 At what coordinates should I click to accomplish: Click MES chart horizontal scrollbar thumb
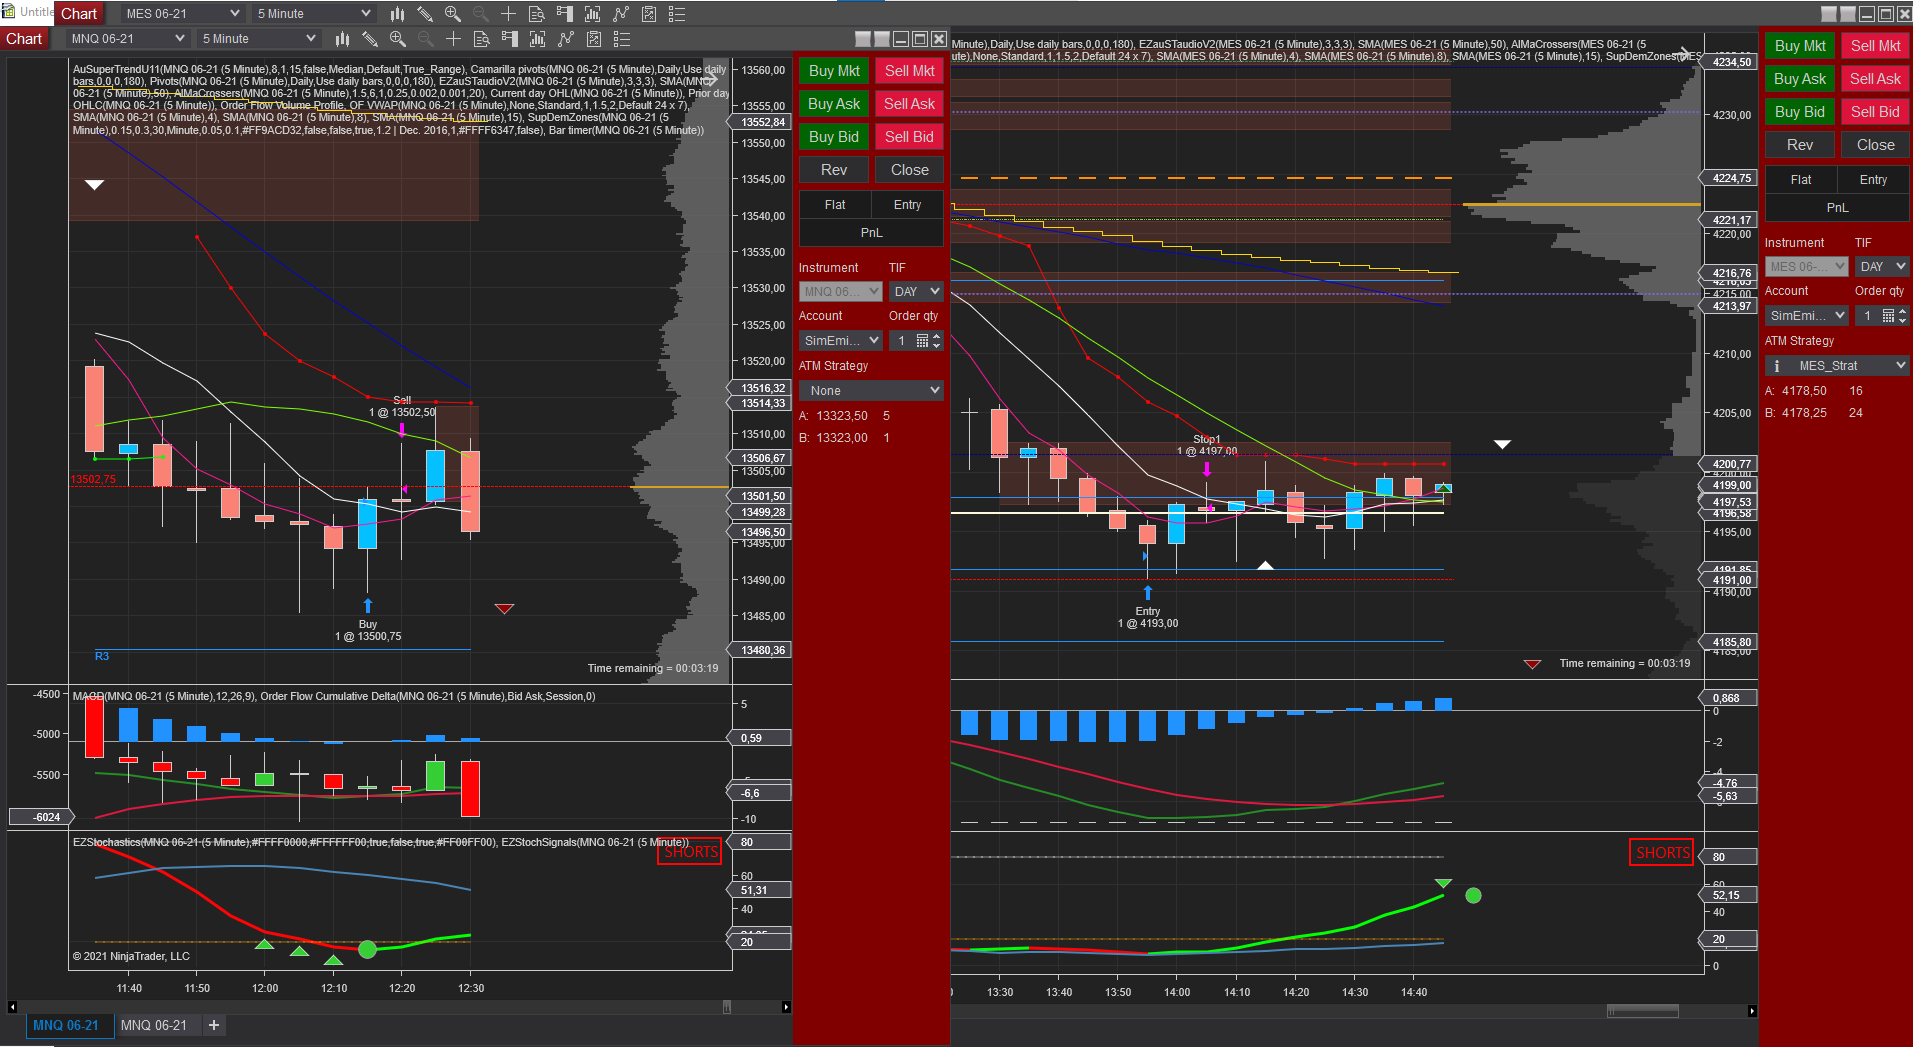(x=1642, y=1011)
